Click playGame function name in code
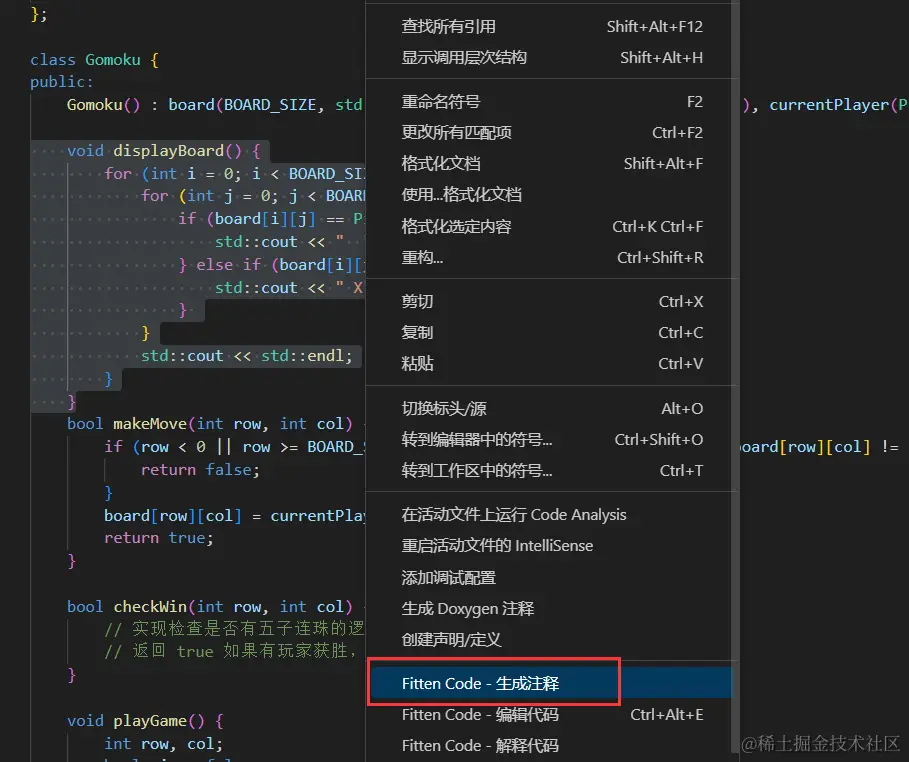Image resolution: width=909 pixels, height=762 pixels. pos(150,721)
